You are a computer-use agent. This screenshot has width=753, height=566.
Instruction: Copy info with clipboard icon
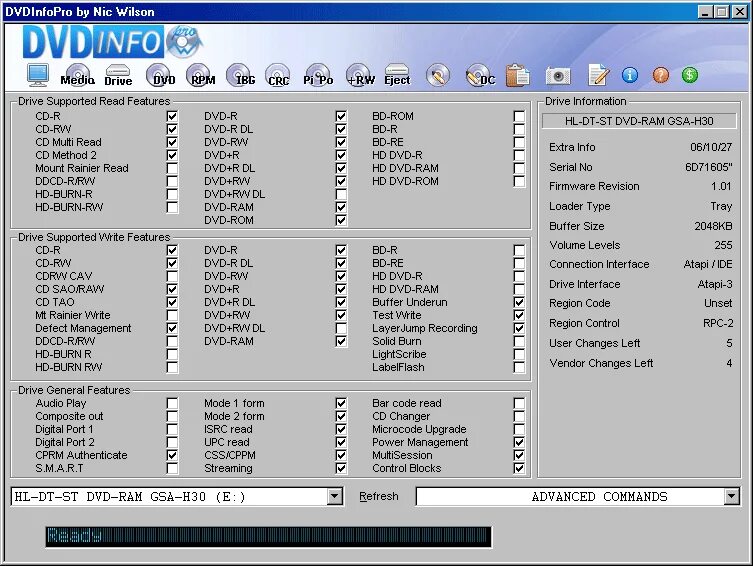tap(518, 75)
